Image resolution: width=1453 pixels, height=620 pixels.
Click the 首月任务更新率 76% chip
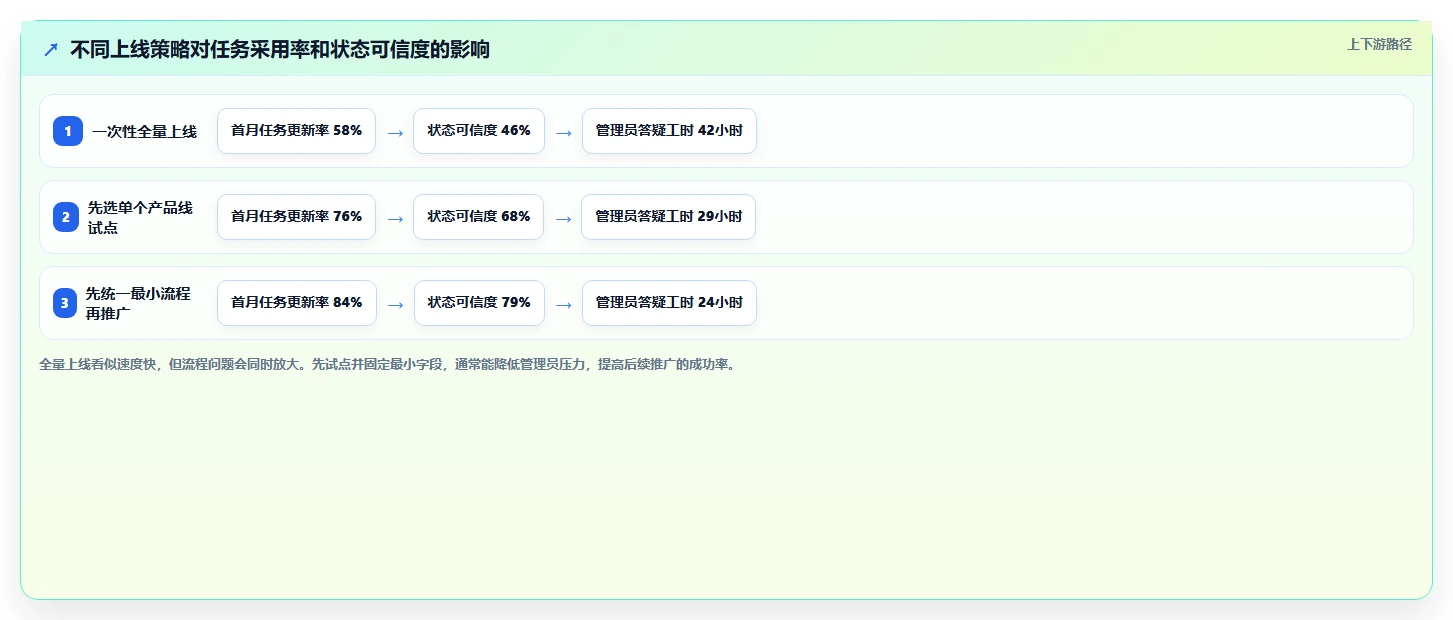296,217
